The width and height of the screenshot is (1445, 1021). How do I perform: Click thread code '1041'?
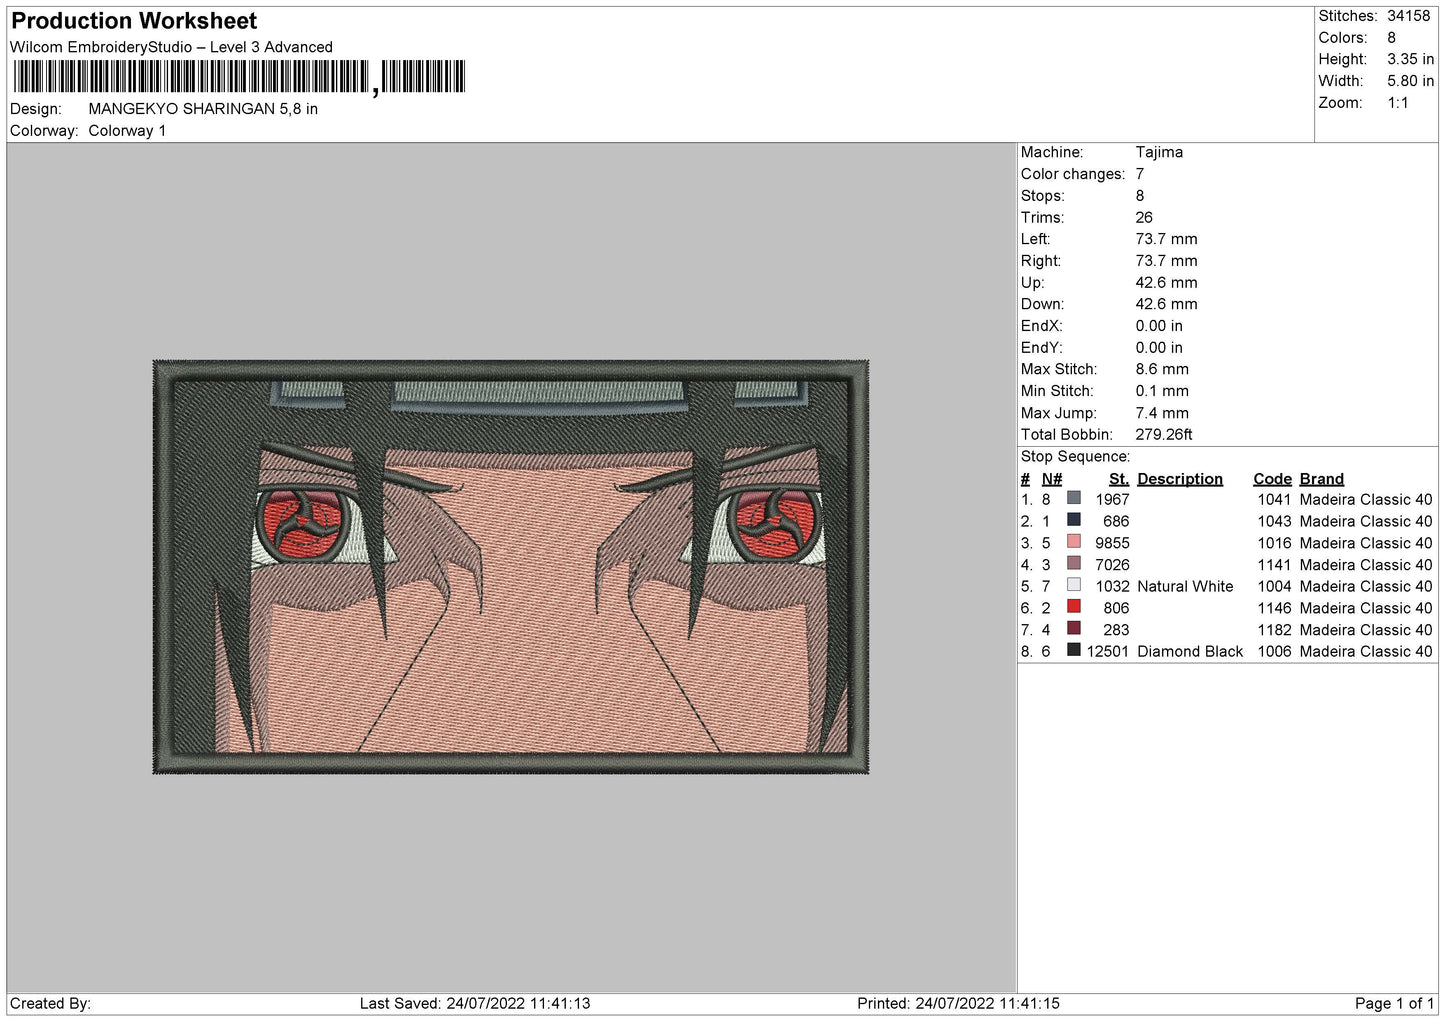[1274, 500]
